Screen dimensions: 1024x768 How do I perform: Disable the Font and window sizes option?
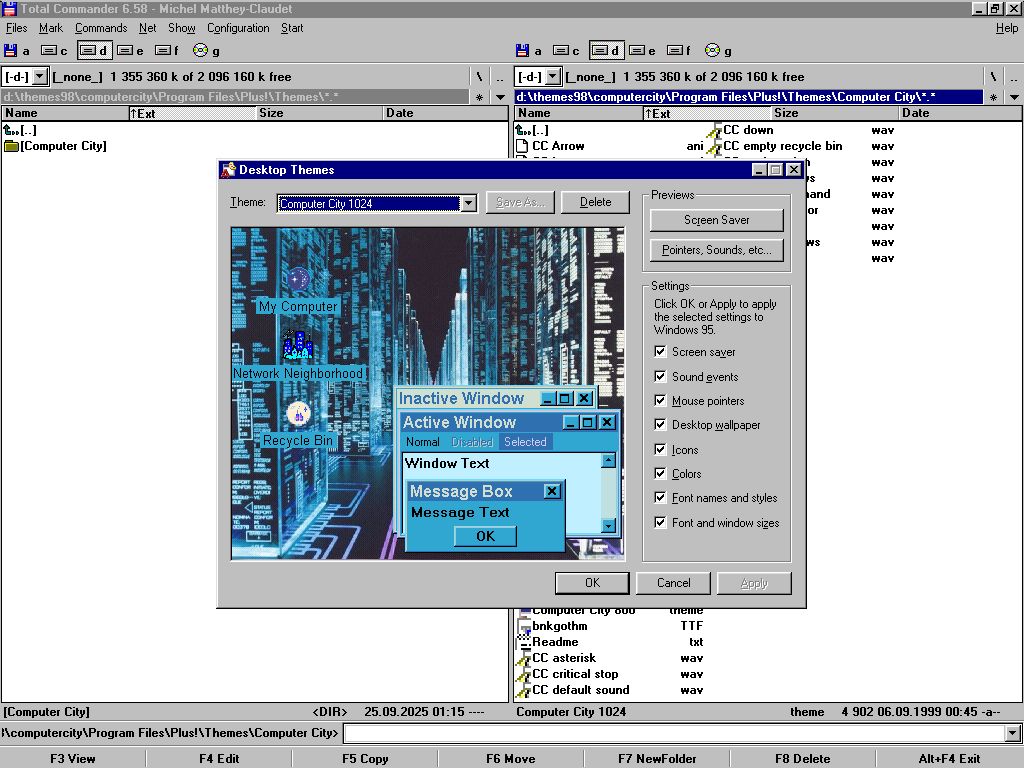(660, 522)
